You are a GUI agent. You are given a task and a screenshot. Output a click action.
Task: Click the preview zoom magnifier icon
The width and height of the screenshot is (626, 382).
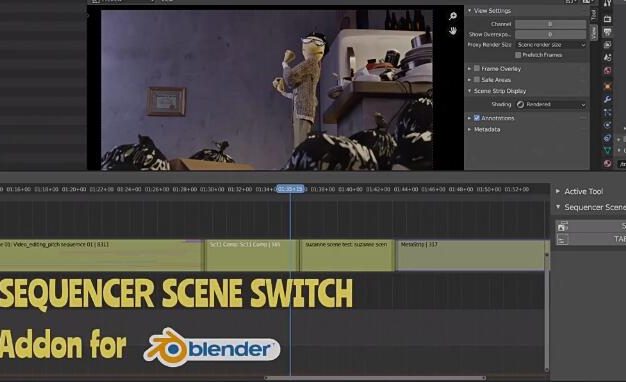click(453, 16)
